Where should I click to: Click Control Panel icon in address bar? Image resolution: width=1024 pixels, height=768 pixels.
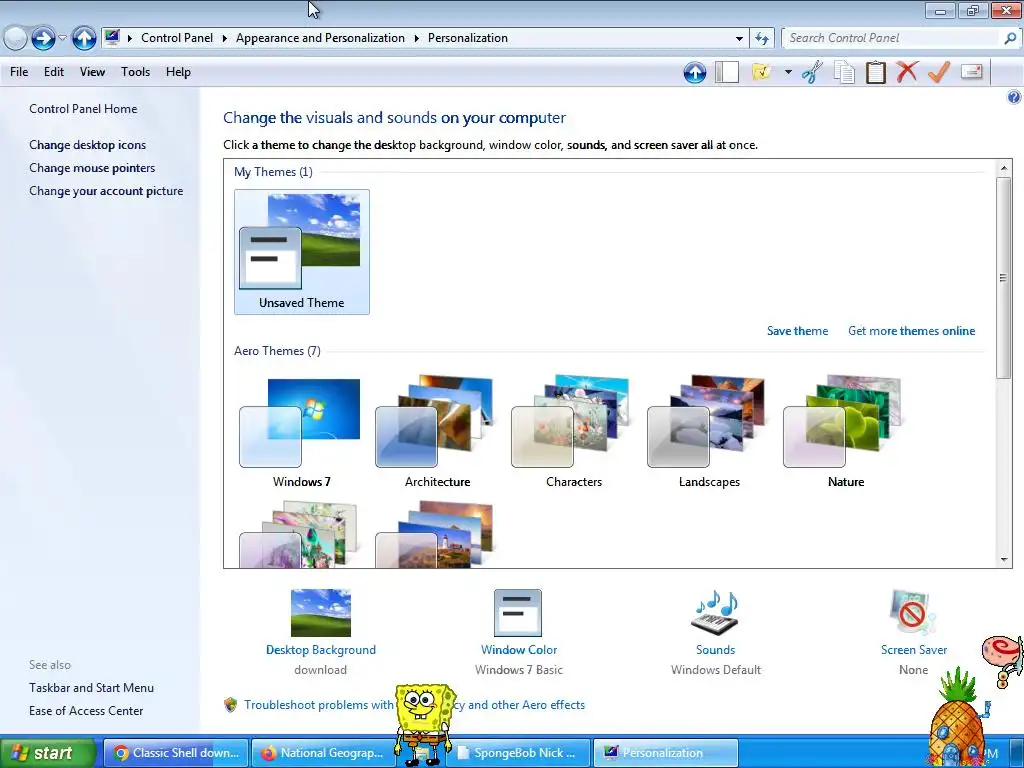(x=112, y=37)
